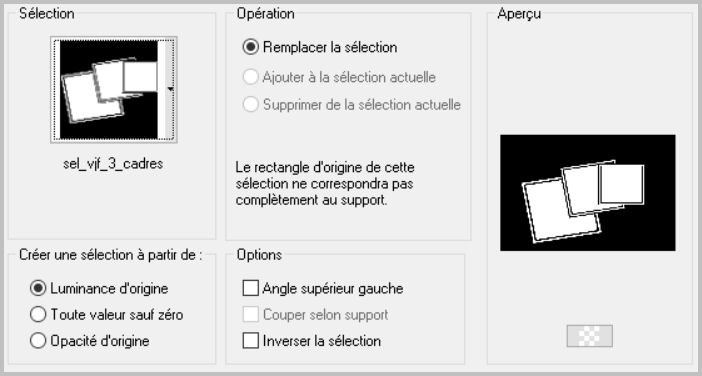
Task: Click the Aperçu preview image
Action: tap(587, 192)
